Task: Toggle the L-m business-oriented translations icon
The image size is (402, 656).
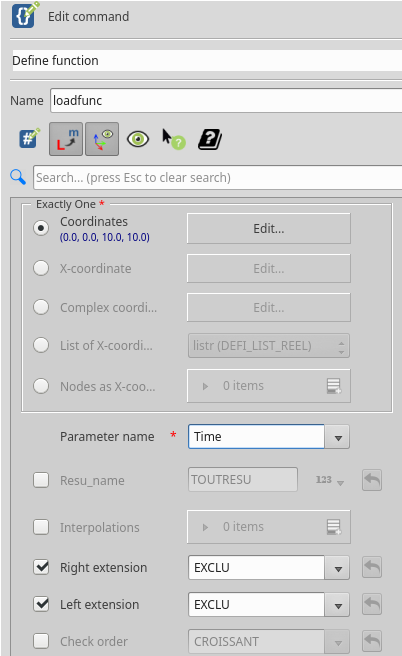Action: tap(66, 139)
